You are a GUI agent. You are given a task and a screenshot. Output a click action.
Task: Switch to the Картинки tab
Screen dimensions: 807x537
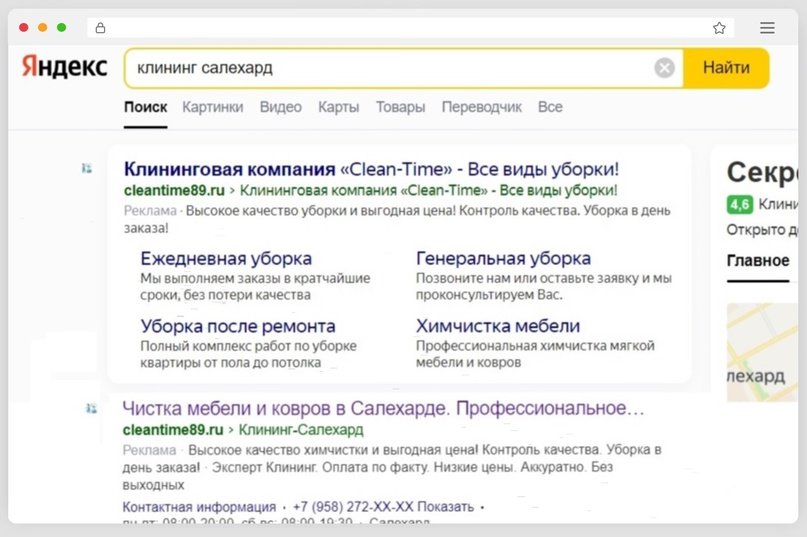point(213,107)
